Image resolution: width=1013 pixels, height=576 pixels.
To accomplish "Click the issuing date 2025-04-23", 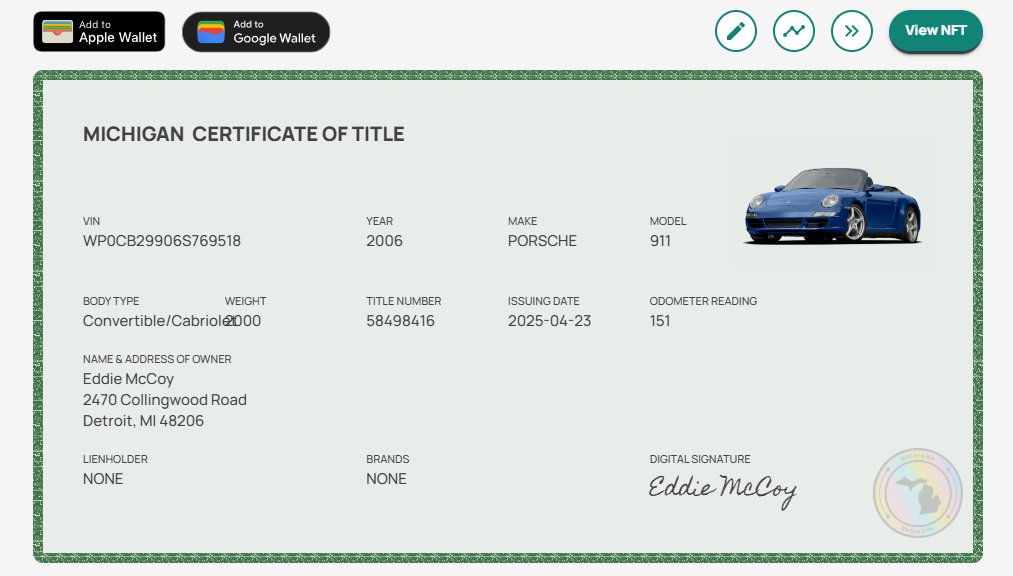I will click(549, 321).
